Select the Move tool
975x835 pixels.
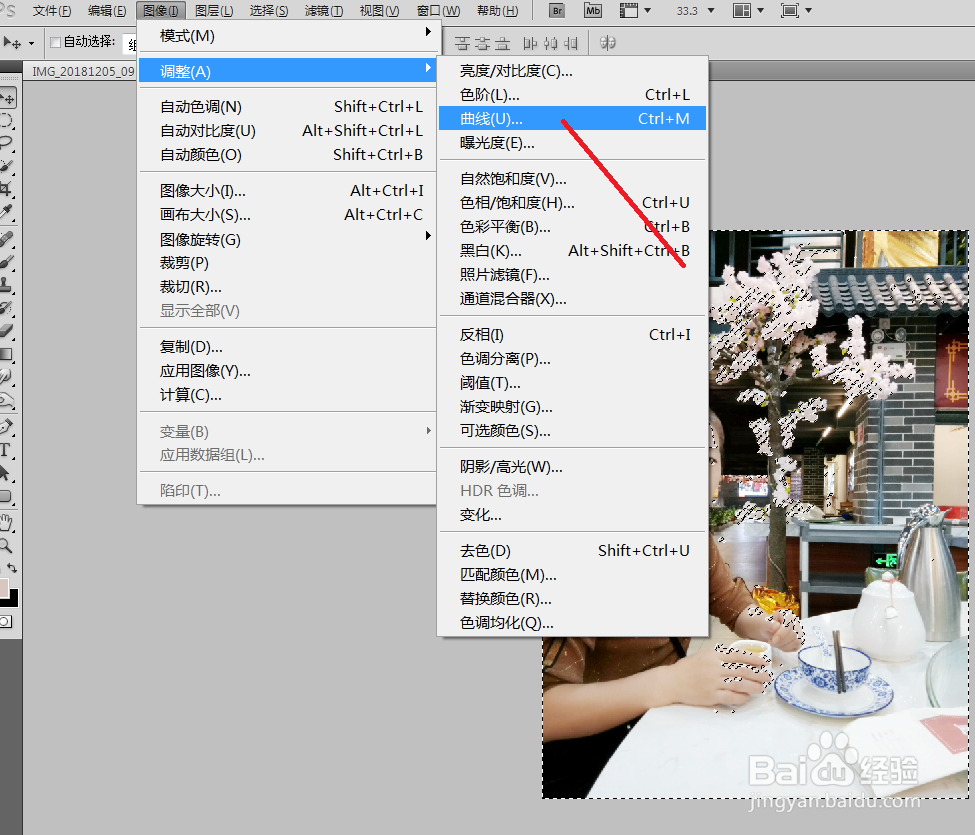(10, 97)
